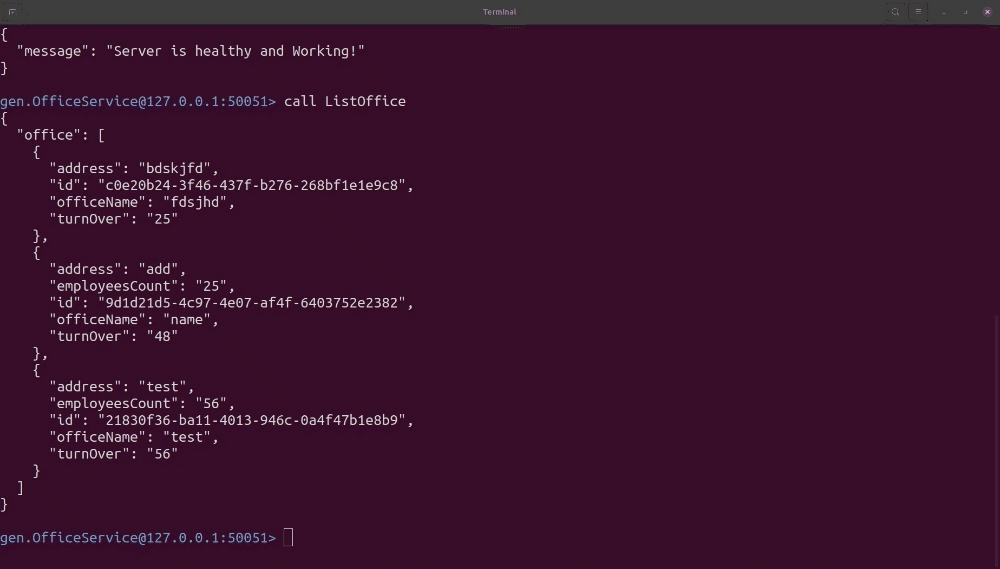Click the 'call ListOffice' command text
1000x569 pixels.
(345, 101)
